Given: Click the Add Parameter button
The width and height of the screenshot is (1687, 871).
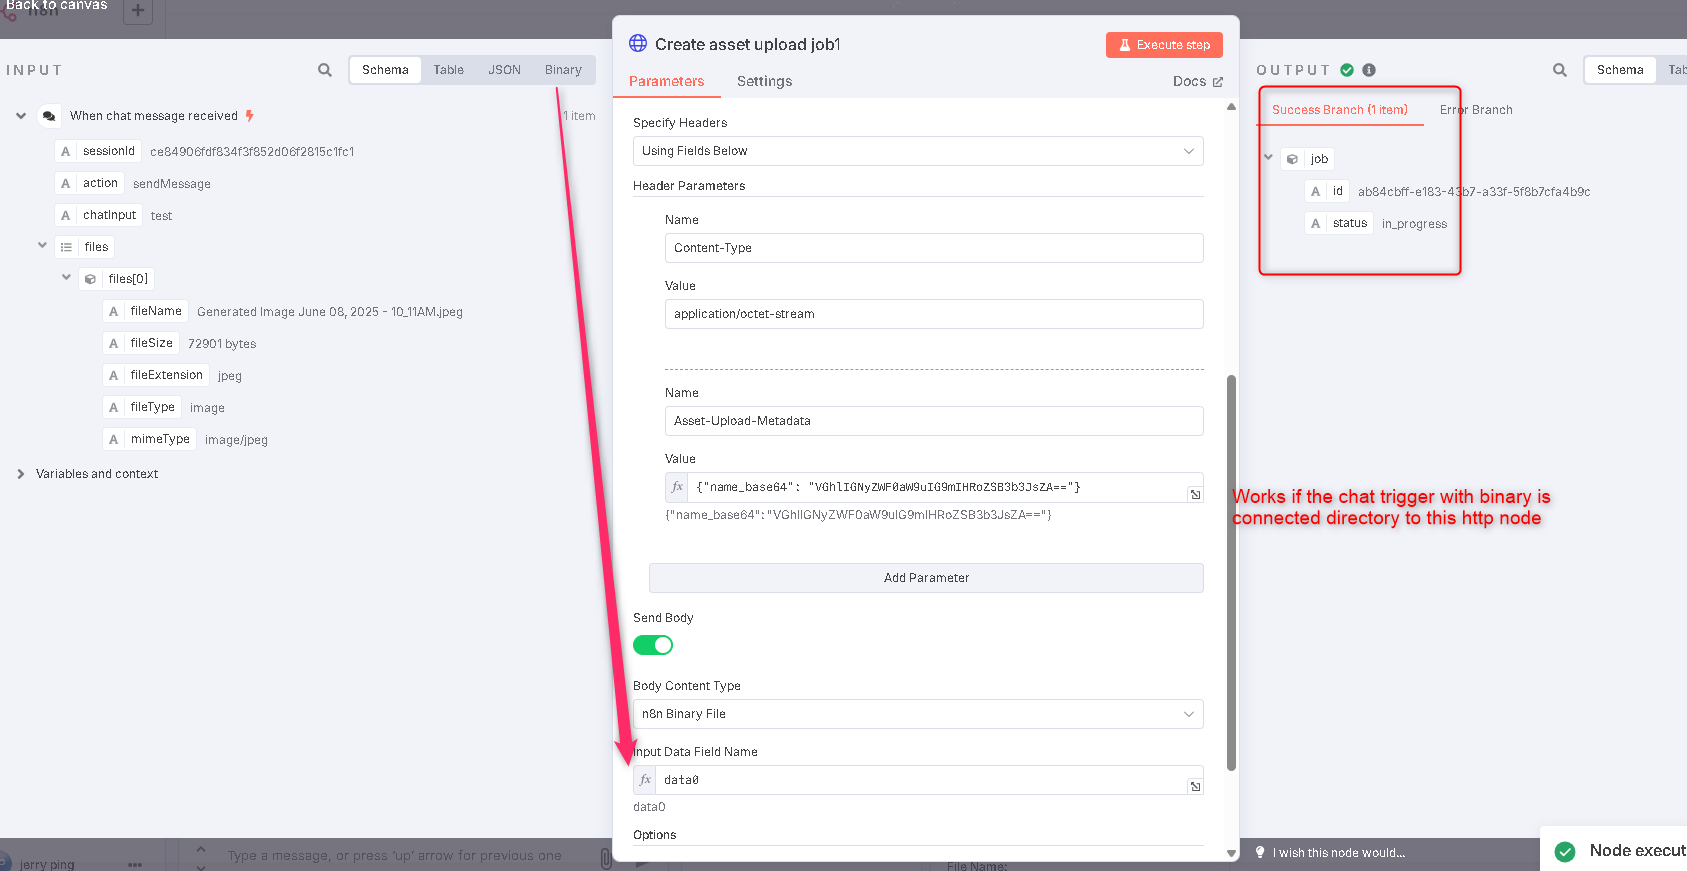Looking at the screenshot, I should [926, 578].
